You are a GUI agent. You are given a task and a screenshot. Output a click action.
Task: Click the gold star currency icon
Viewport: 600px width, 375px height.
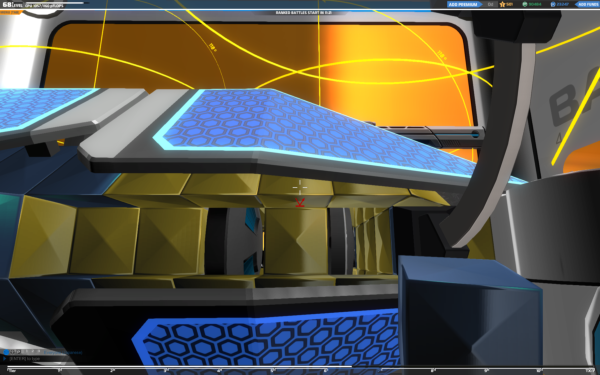tap(502, 4)
